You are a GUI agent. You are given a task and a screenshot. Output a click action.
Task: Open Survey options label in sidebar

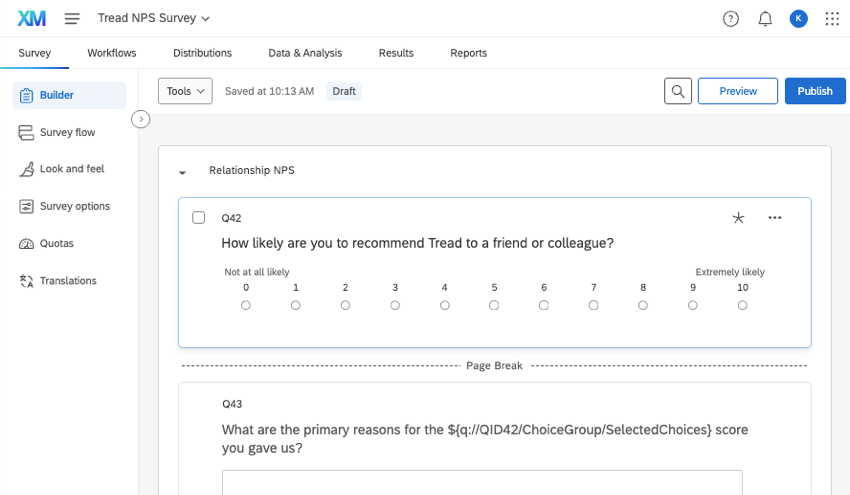click(75, 206)
